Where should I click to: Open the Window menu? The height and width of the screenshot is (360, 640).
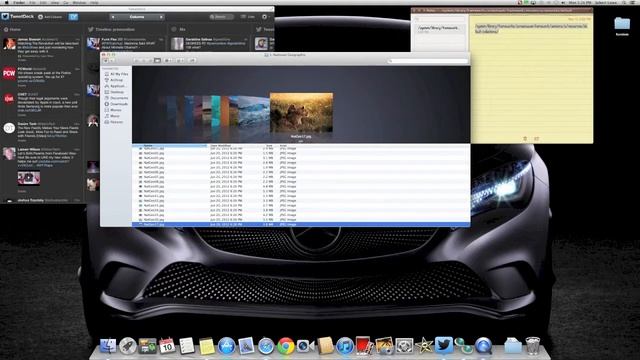pyautogui.click(x=79, y=2)
